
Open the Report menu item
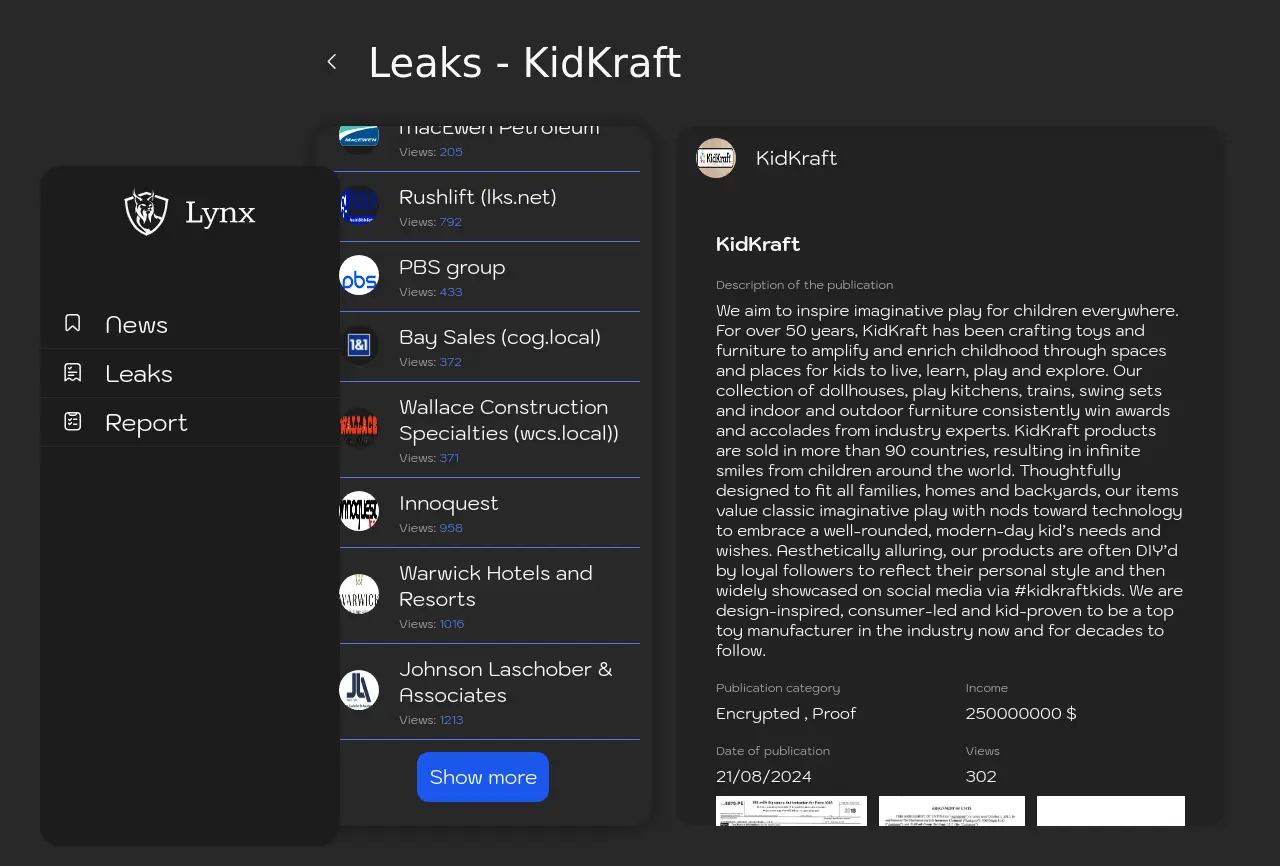pyautogui.click(x=146, y=423)
